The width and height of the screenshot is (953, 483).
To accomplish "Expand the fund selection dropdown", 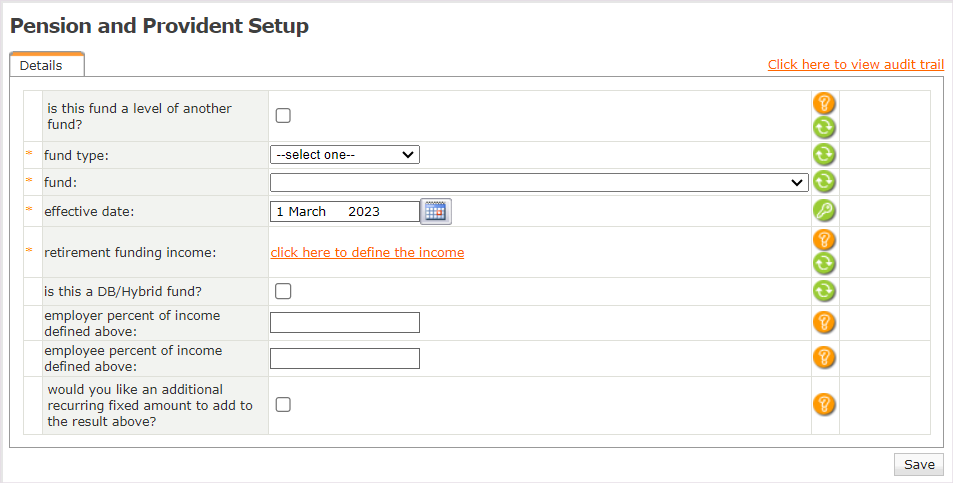I will pos(539,182).
